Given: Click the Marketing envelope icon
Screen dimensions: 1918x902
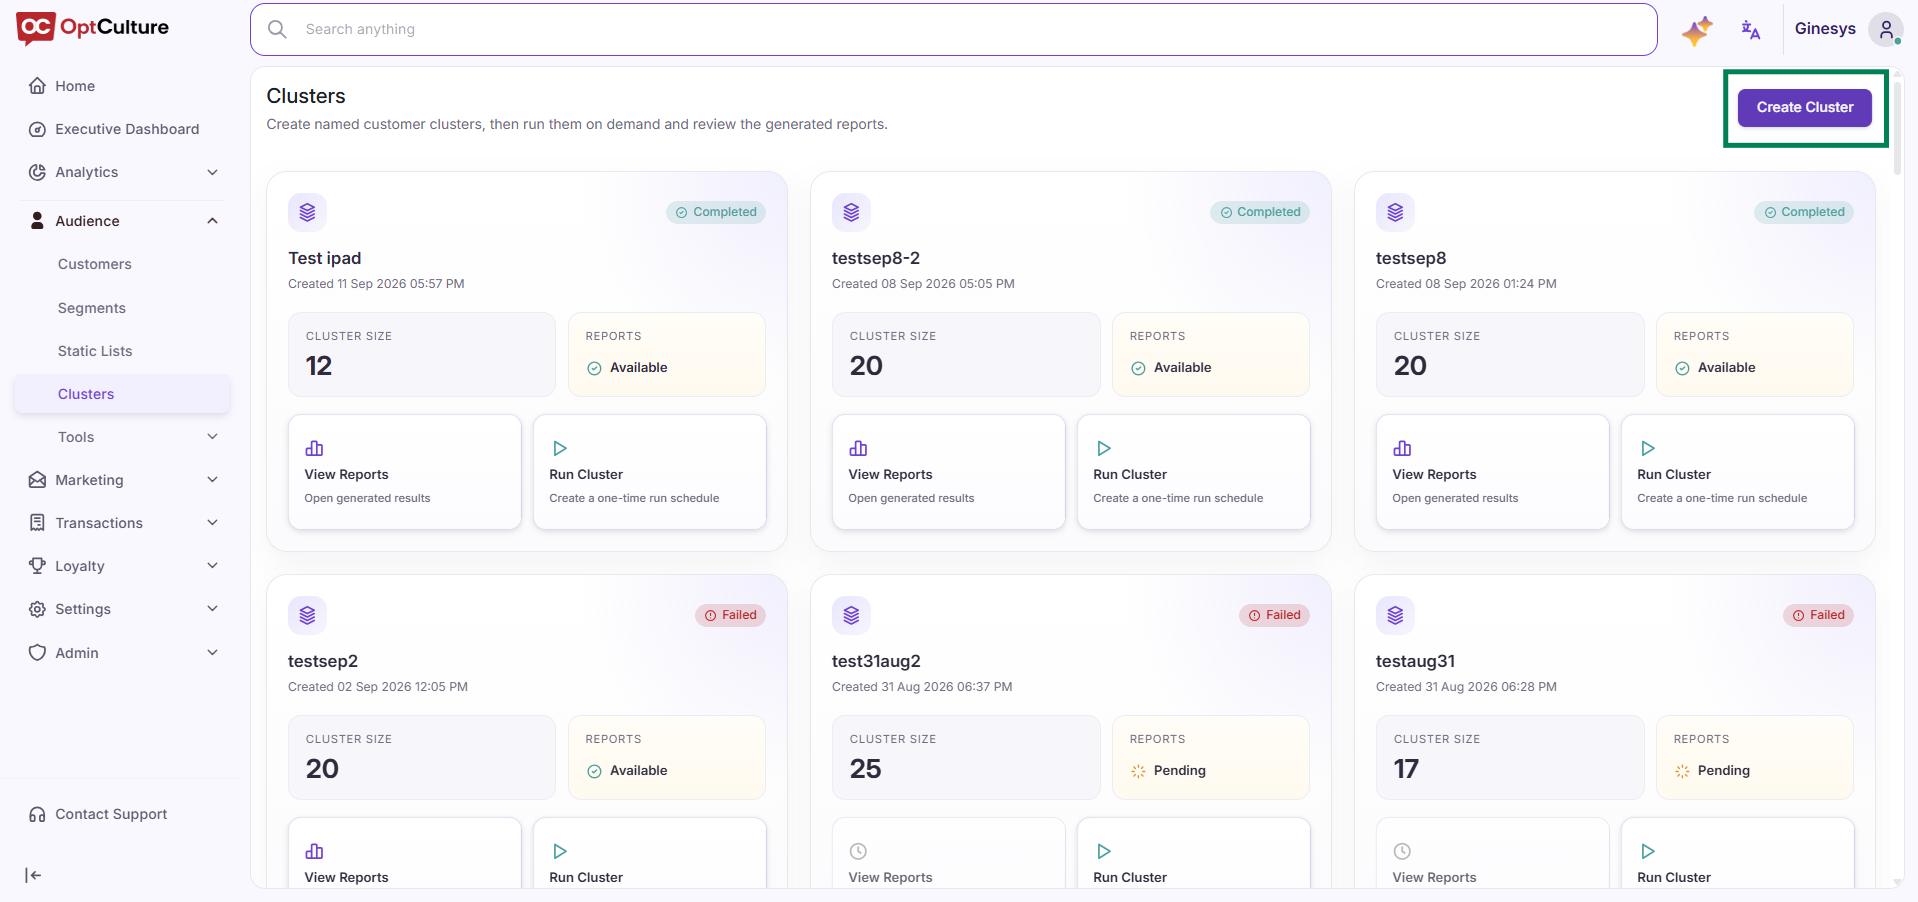Looking at the screenshot, I should [x=37, y=480].
